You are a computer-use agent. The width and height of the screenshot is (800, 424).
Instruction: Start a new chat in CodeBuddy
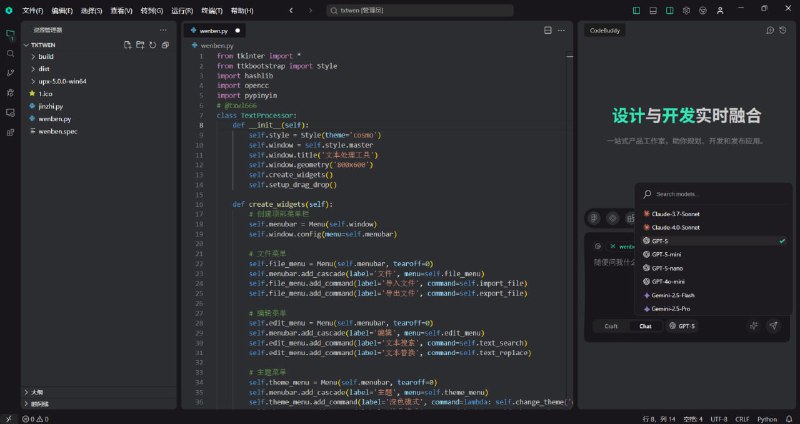(770, 31)
